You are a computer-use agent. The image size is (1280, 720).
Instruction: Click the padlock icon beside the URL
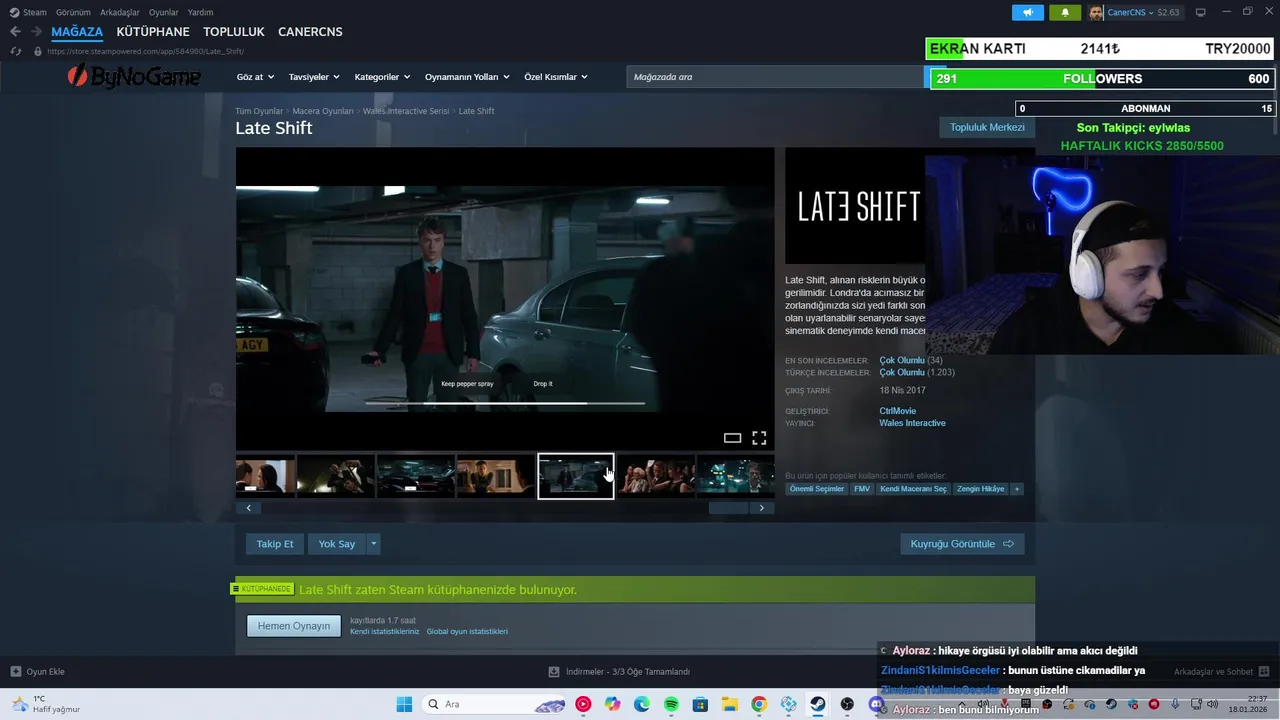point(38,51)
